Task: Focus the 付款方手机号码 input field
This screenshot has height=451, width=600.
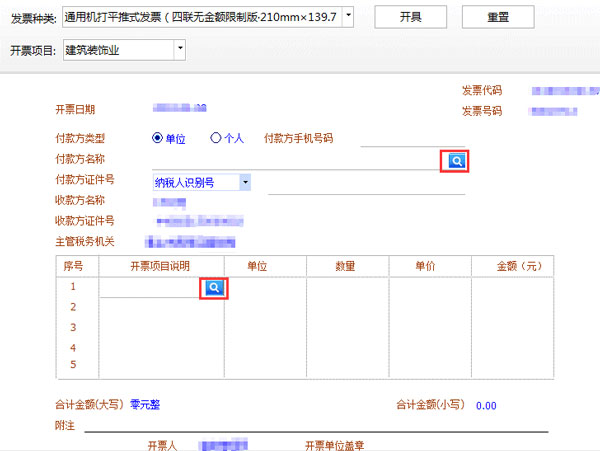Action: pos(400,139)
